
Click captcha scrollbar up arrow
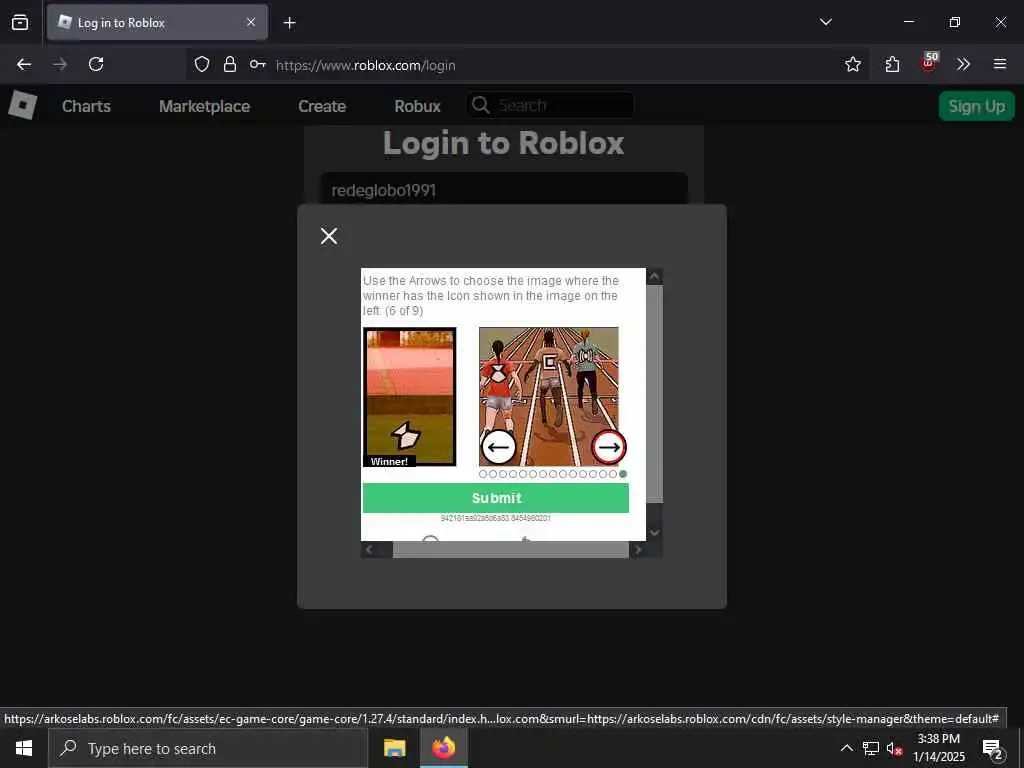click(654, 276)
